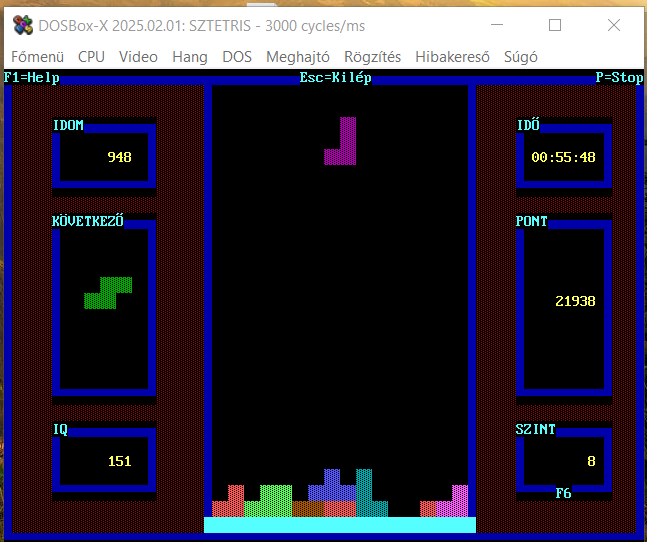Open the Video menu
Screen dimensions: 647x542
pos(138,57)
